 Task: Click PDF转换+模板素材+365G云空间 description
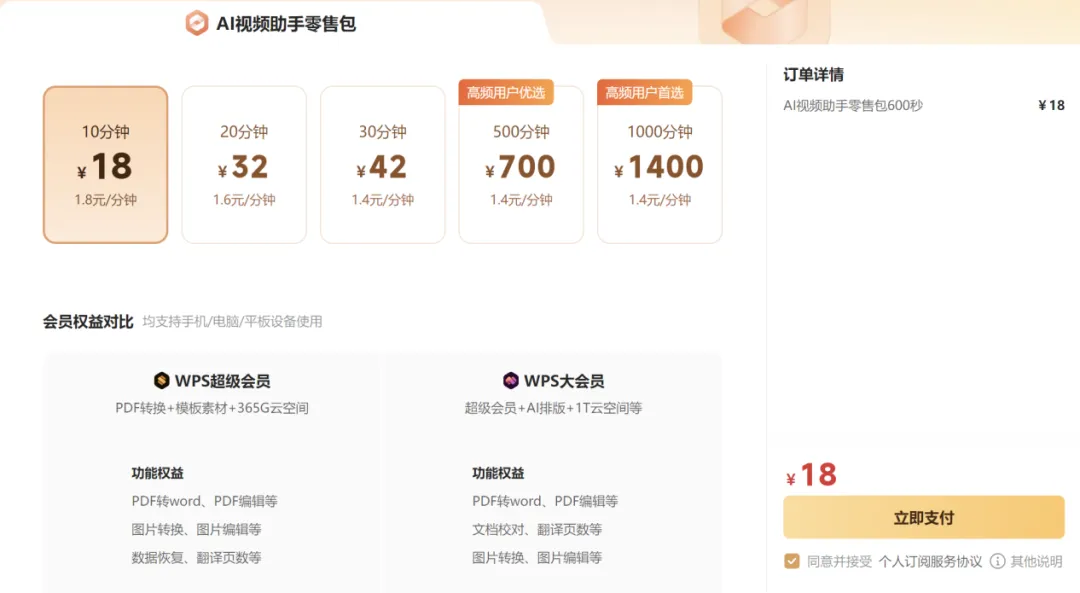pyautogui.click(x=211, y=408)
